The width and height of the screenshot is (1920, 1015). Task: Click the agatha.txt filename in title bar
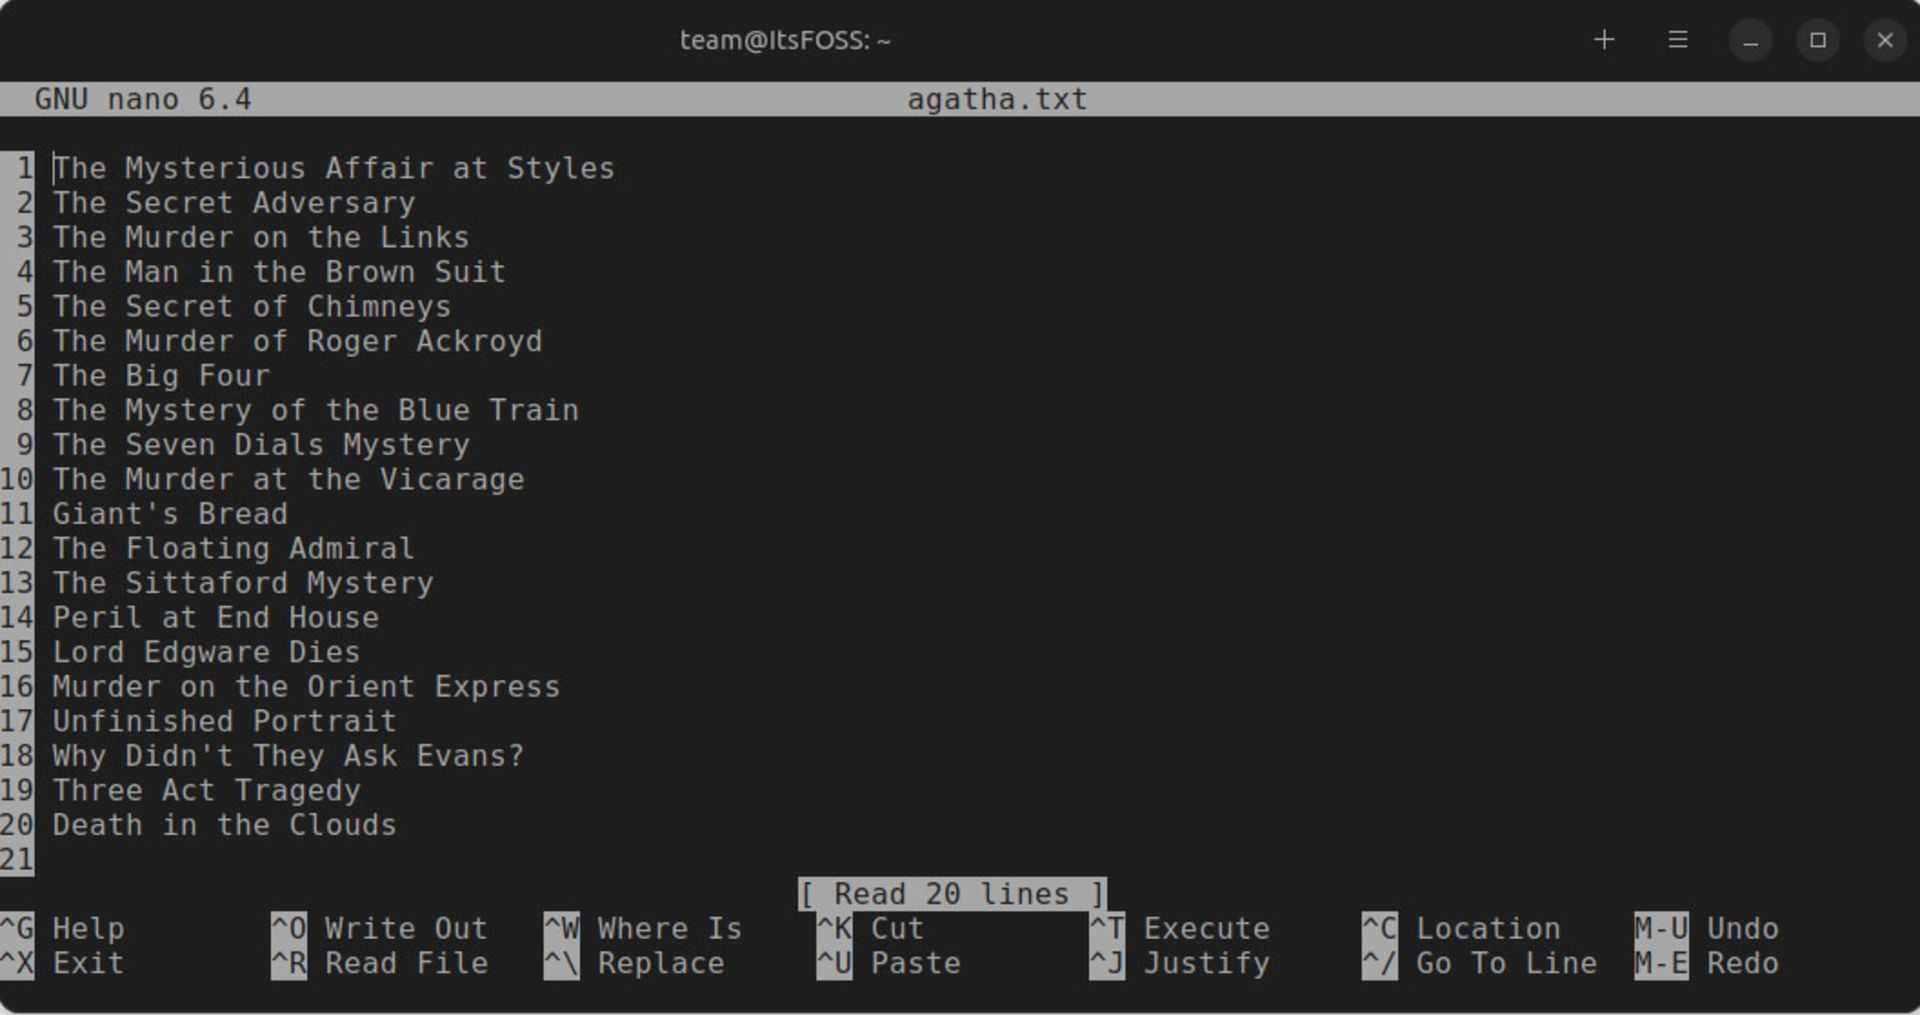(997, 99)
